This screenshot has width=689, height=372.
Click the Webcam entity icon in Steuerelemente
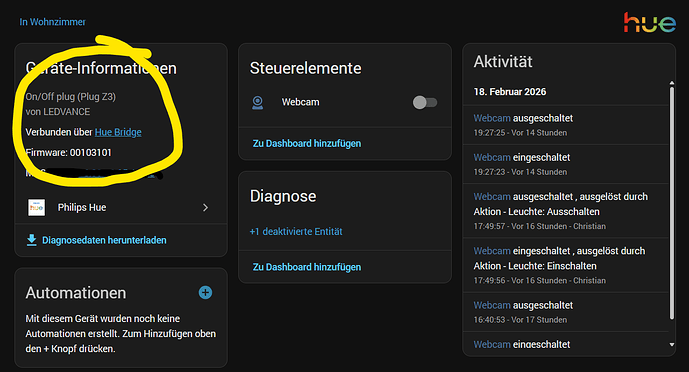[x=257, y=102]
